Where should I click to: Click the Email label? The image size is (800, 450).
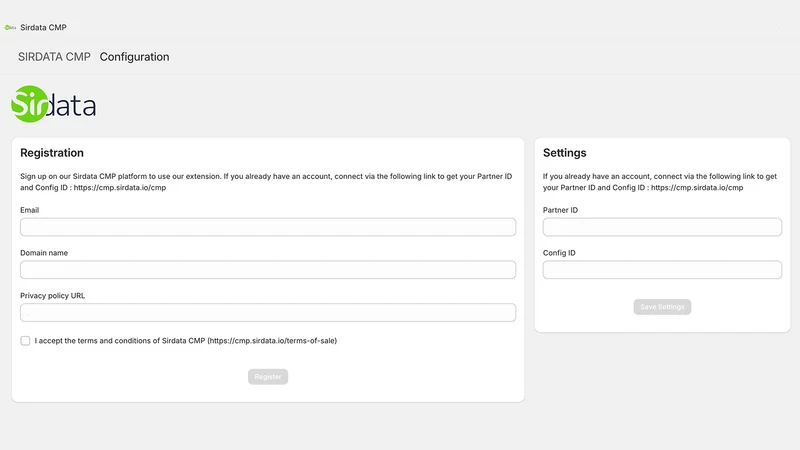point(30,210)
